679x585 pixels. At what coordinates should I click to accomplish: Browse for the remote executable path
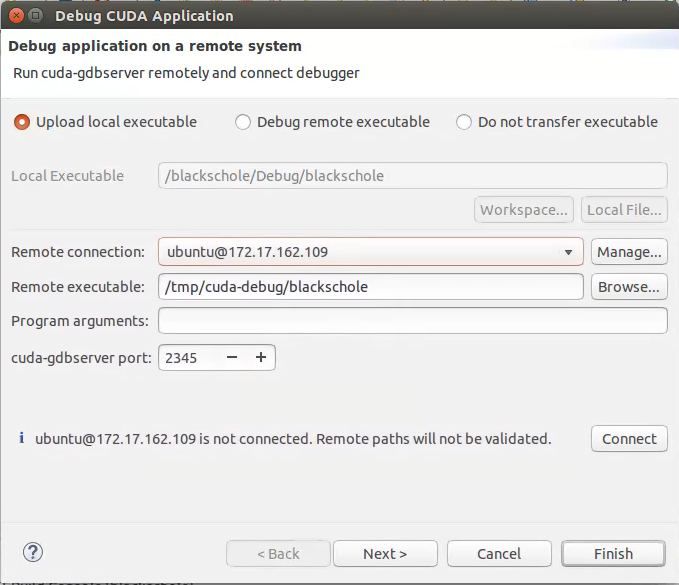click(x=629, y=287)
